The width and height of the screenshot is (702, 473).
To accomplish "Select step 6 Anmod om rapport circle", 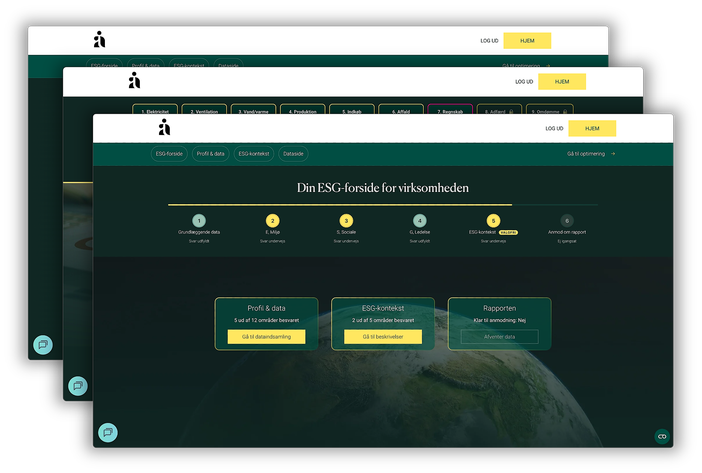I will click(x=567, y=221).
